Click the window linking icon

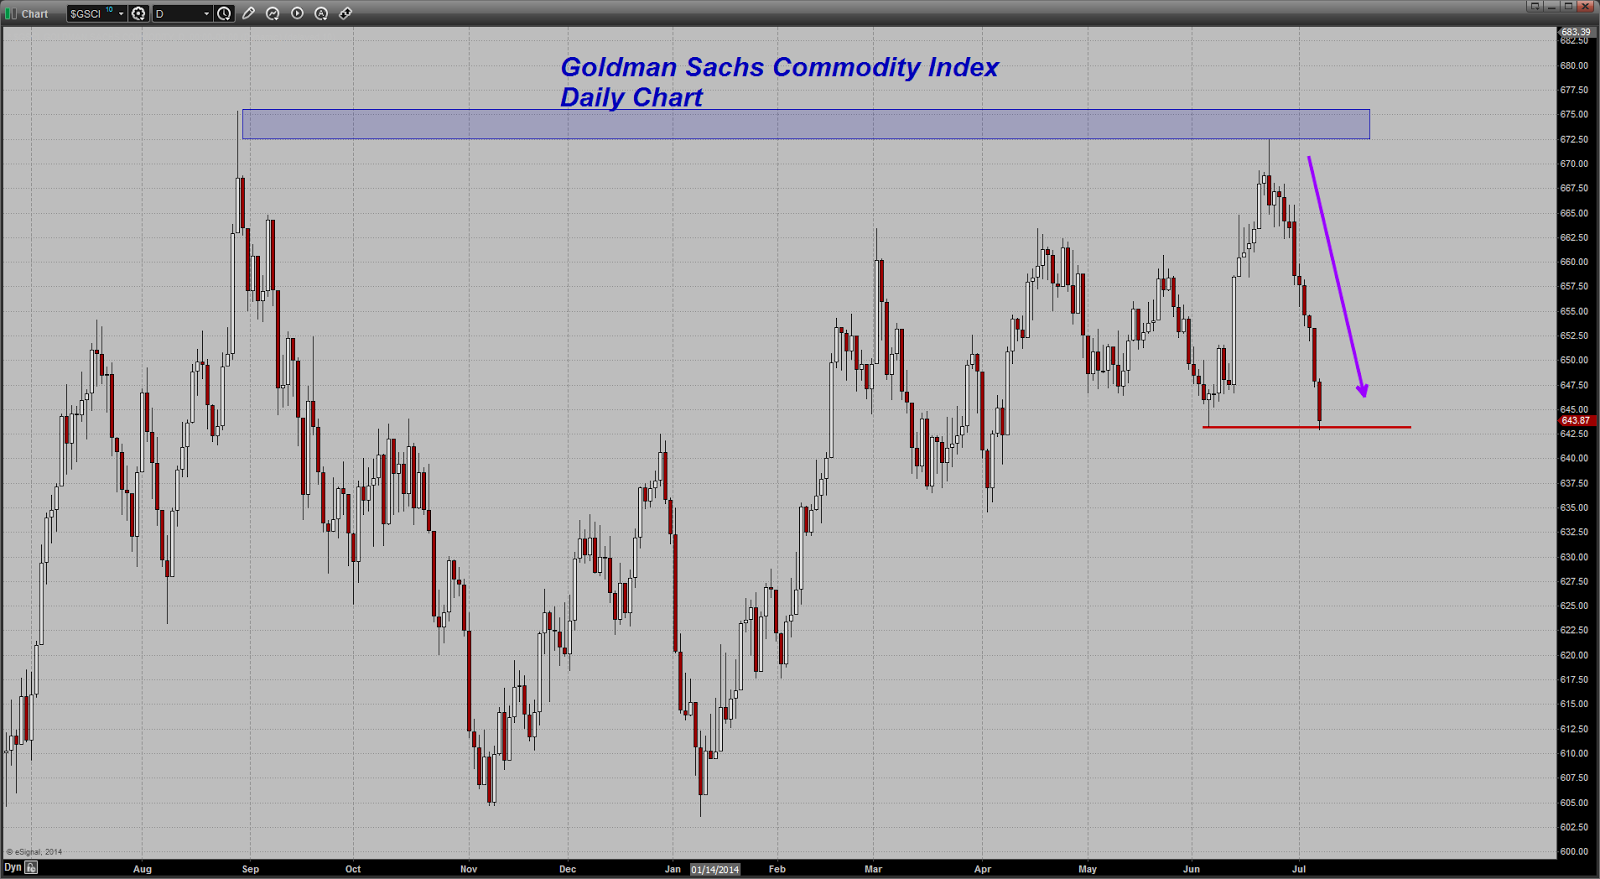(345, 14)
